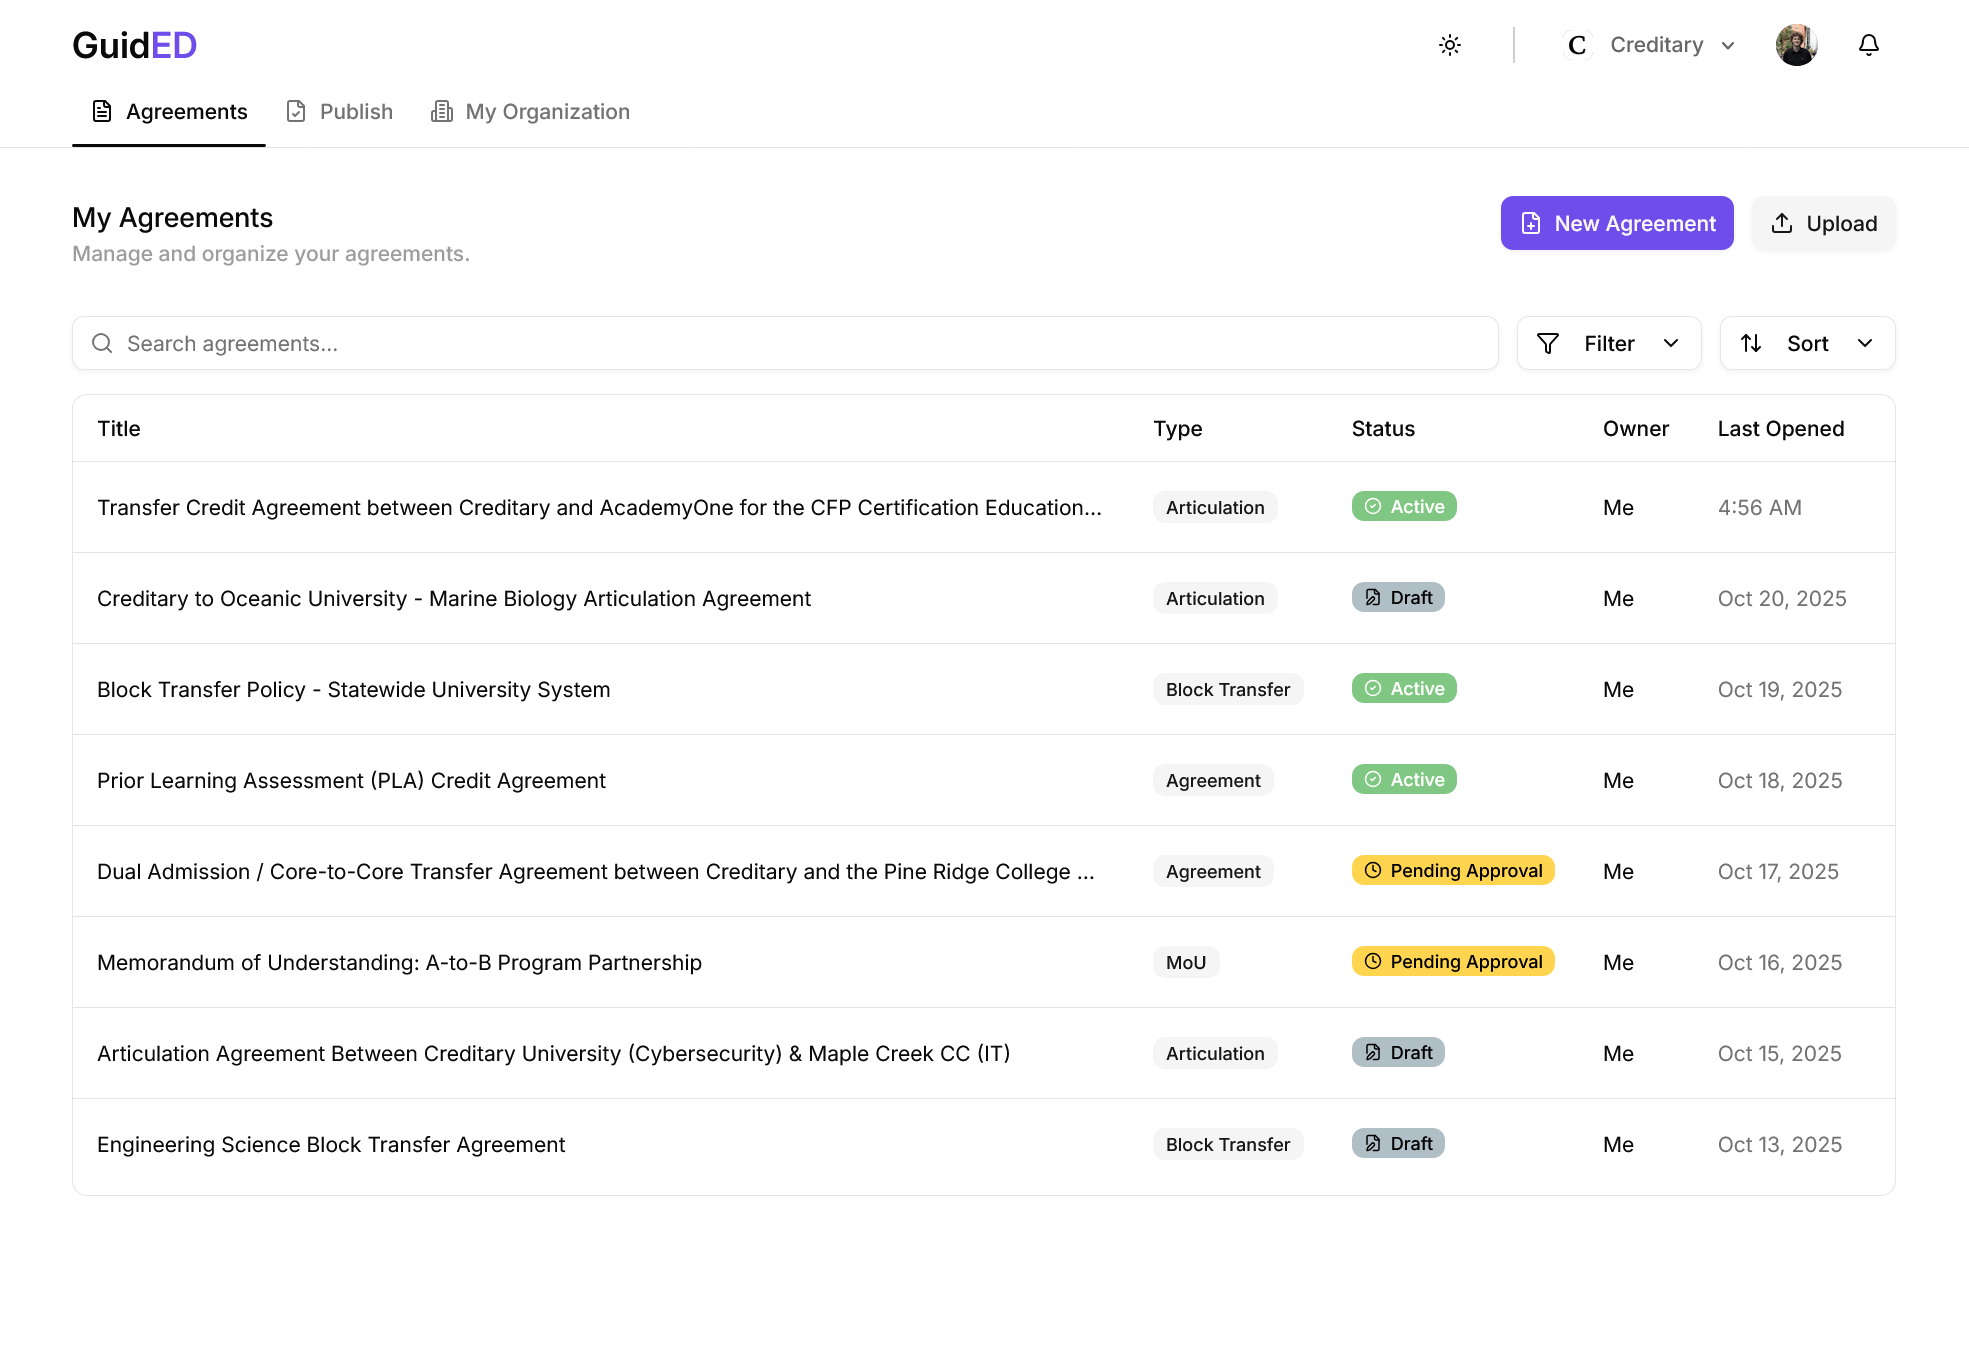Screen dimensions: 1969x1345
Task: Open the user profile avatar
Action: [1796, 45]
